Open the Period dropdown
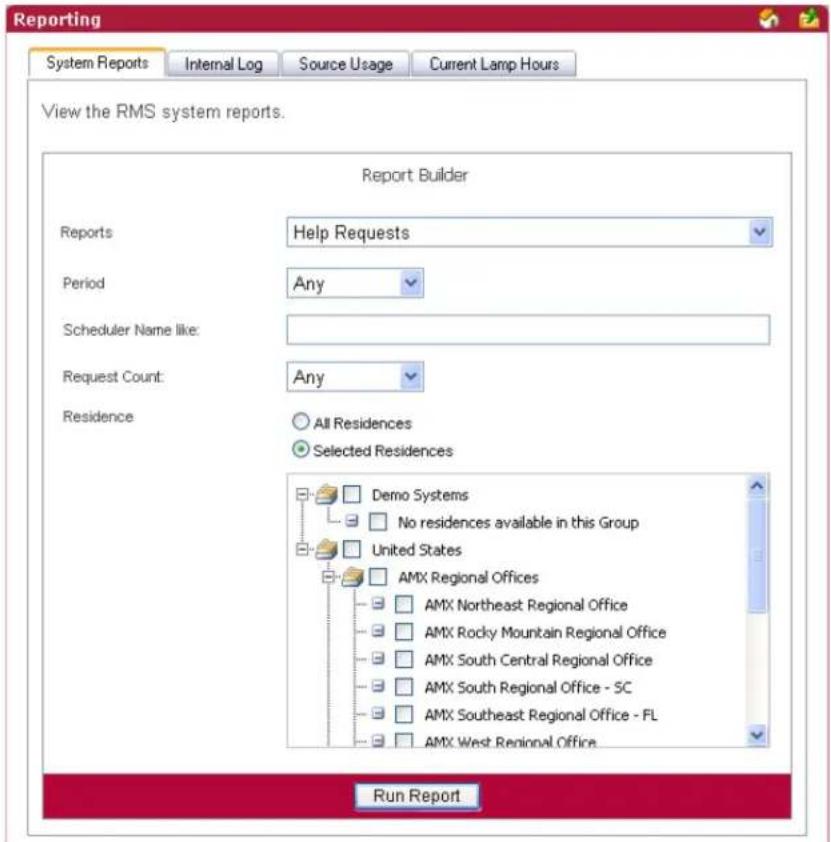Viewport: 831px width, 842px height. coord(355,283)
